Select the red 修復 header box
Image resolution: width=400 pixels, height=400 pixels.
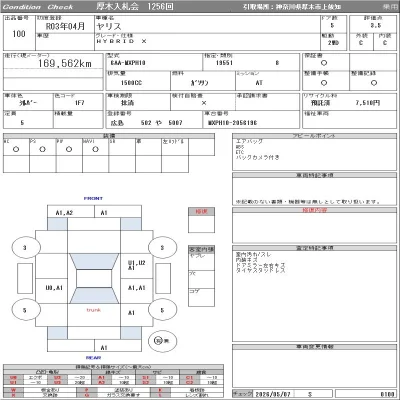coord(201,212)
